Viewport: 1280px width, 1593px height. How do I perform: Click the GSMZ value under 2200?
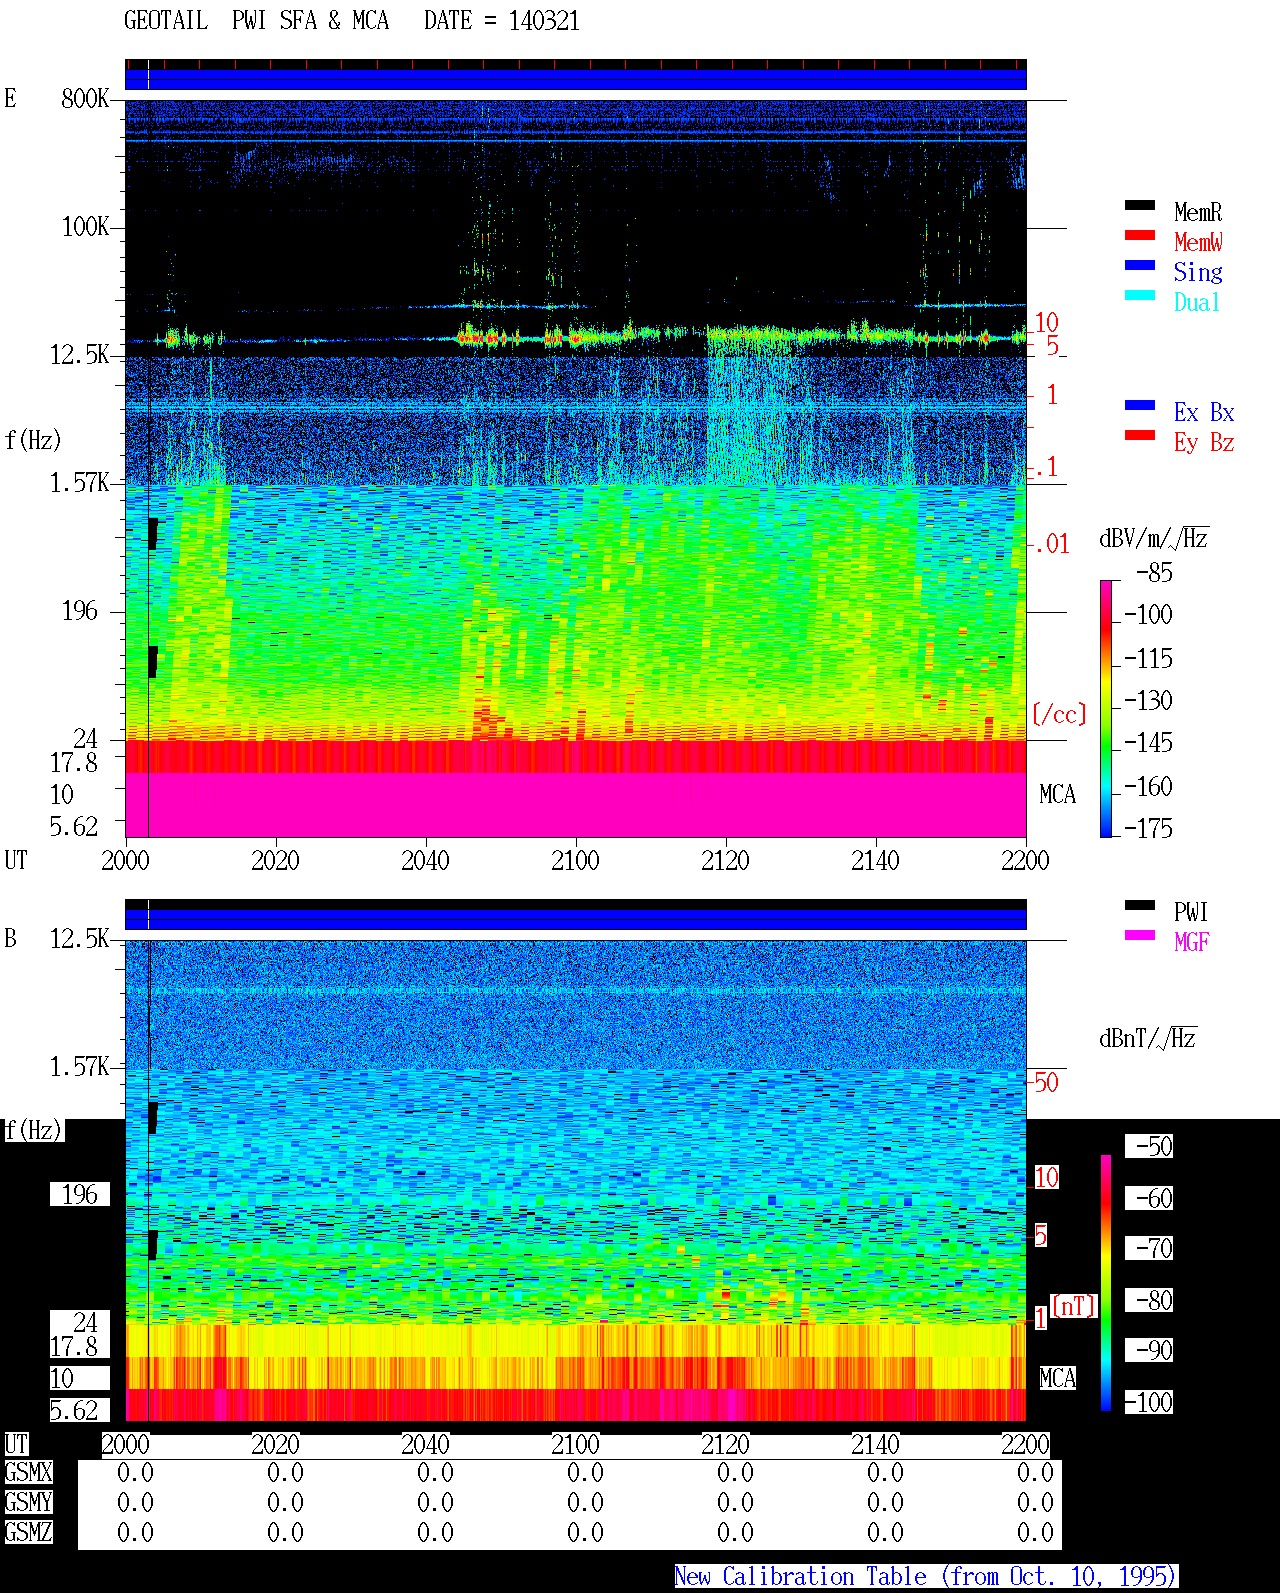(1035, 1532)
